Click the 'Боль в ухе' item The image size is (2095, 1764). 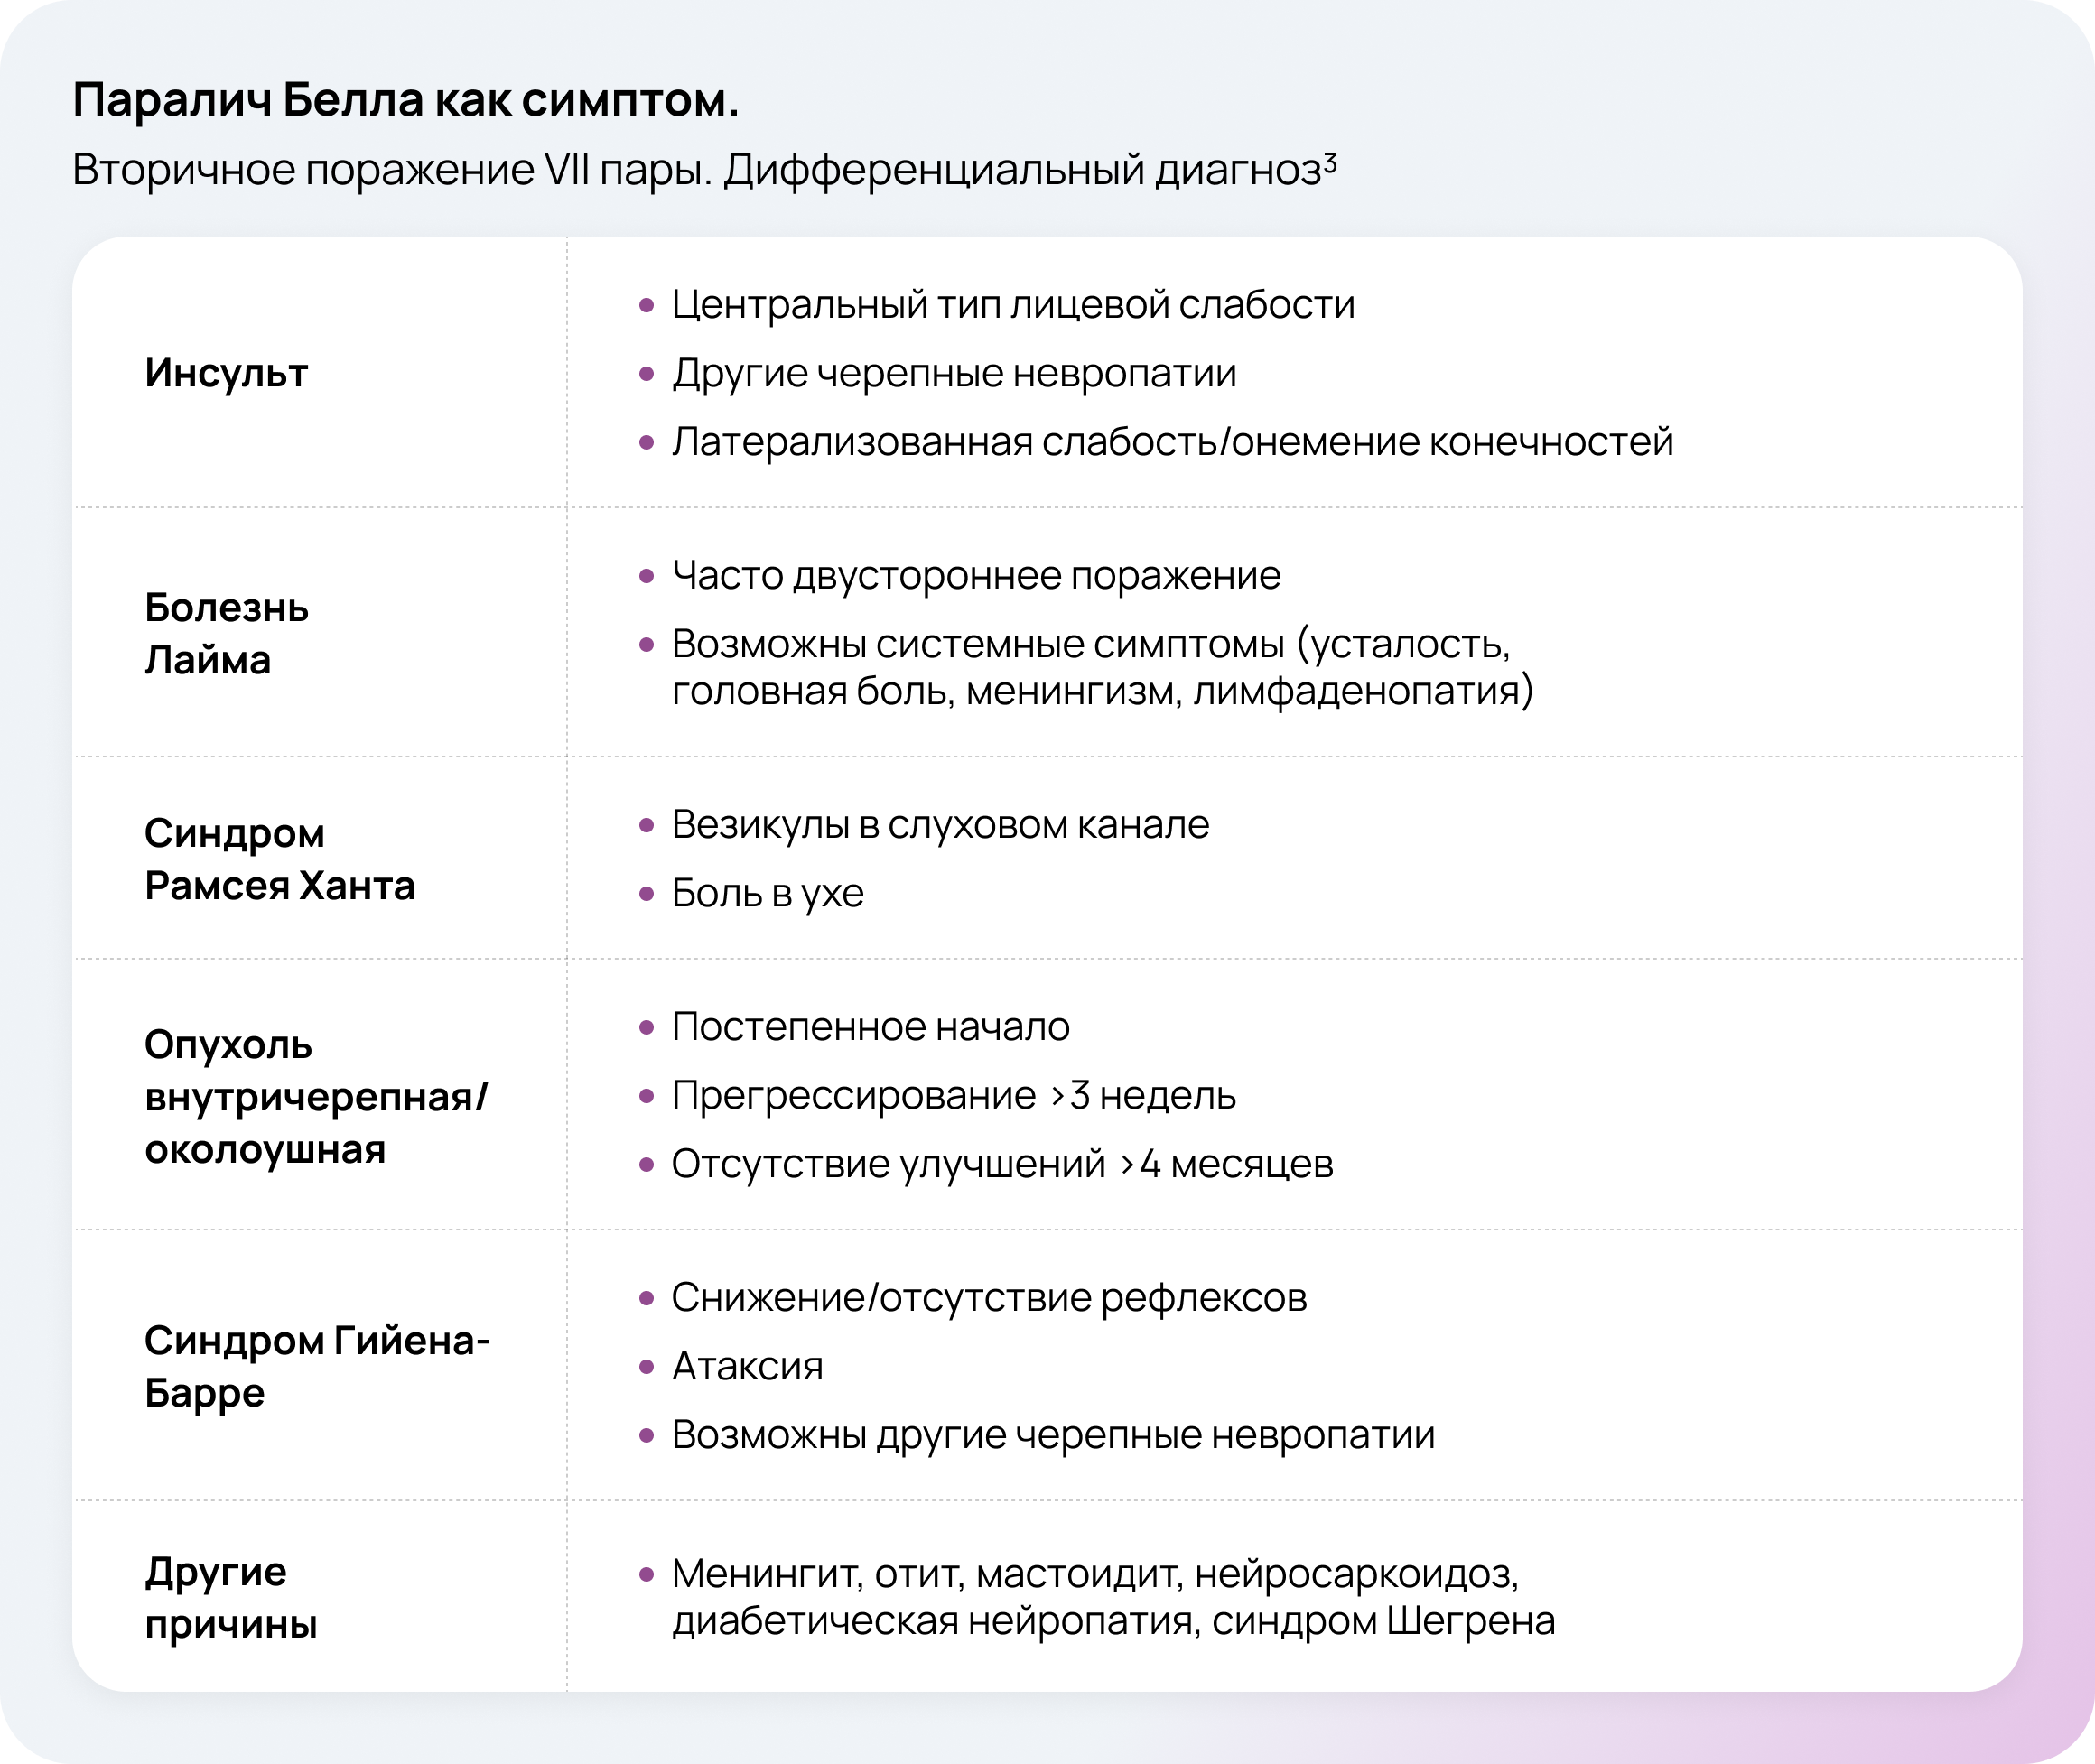[767, 893]
